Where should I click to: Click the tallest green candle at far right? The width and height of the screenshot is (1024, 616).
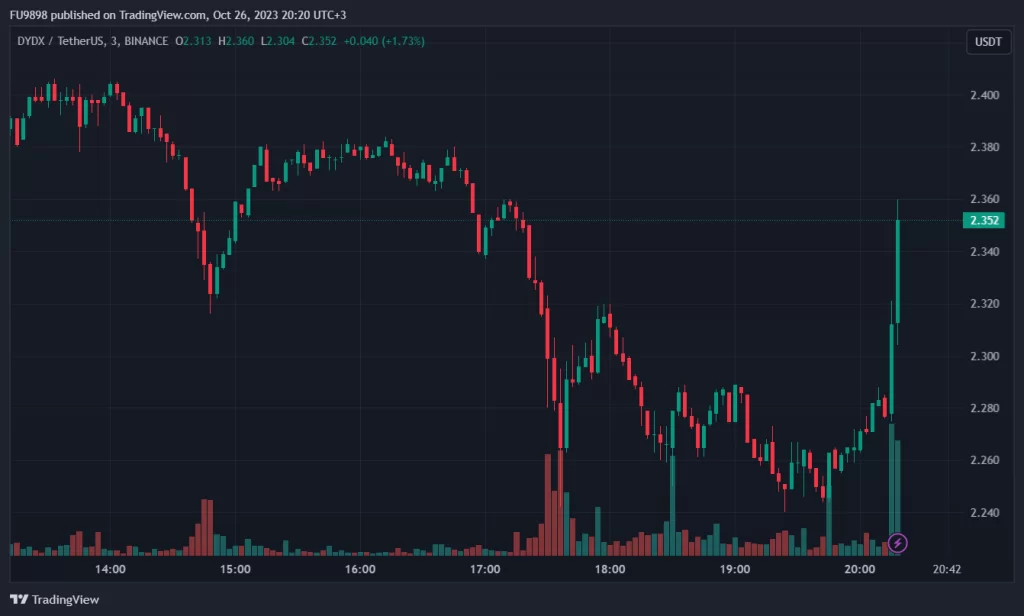[898, 270]
